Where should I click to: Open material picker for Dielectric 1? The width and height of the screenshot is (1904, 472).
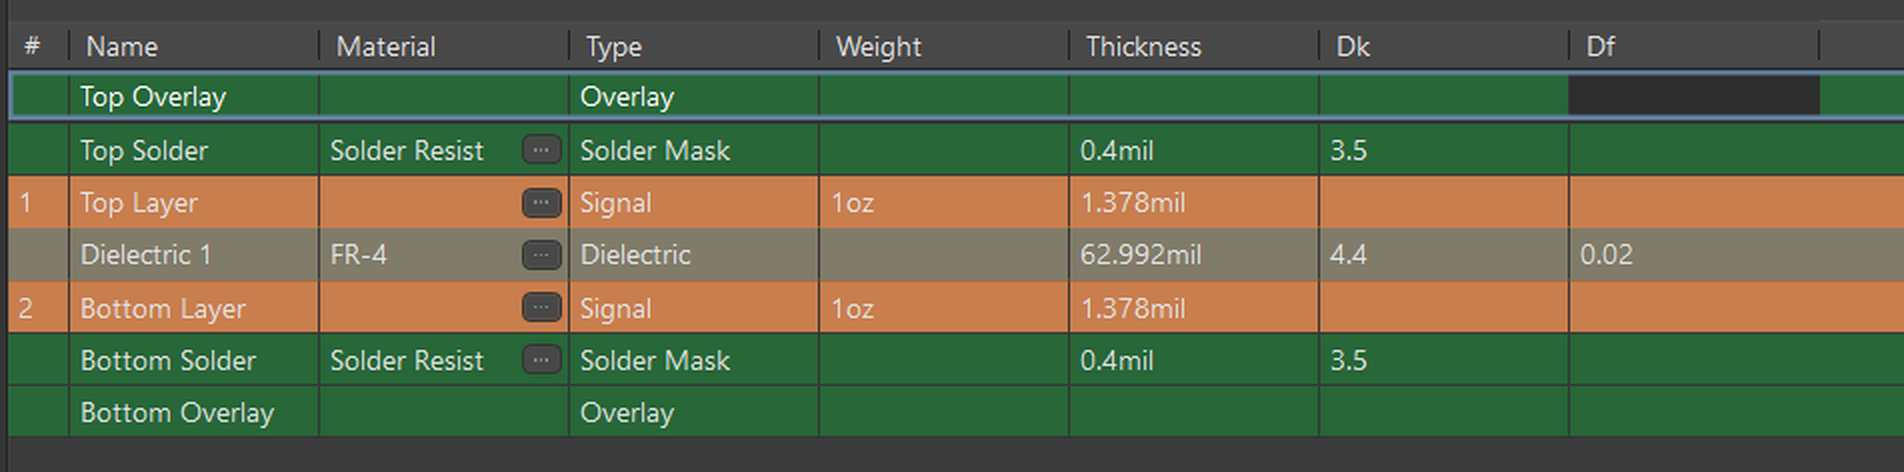(x=541, y=255)
